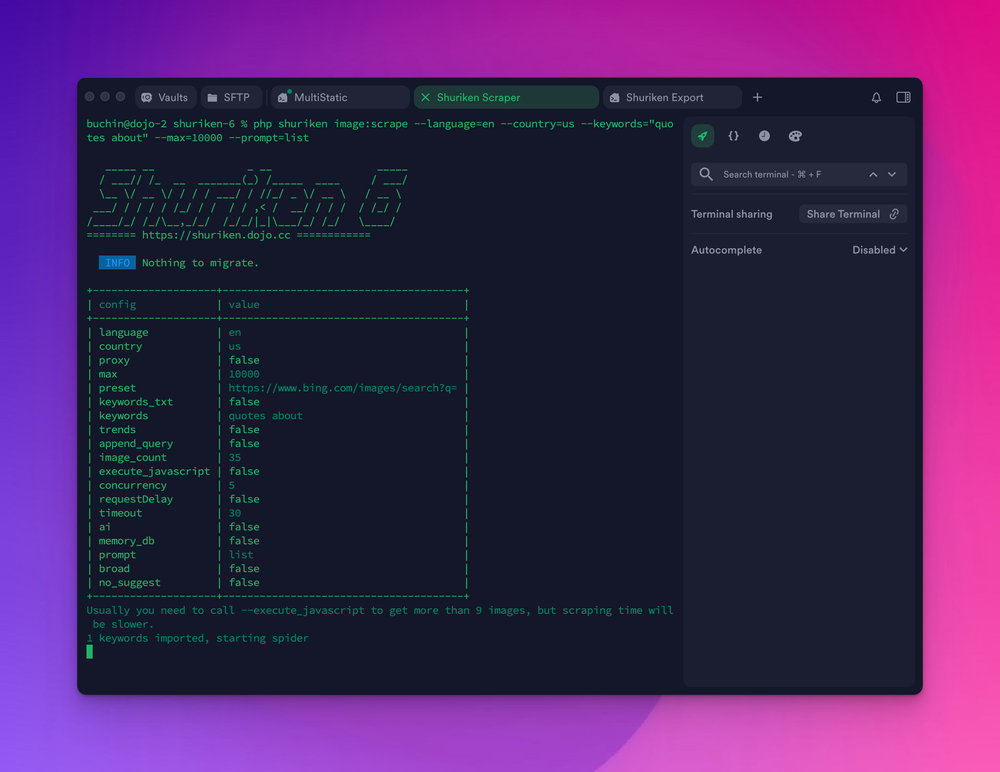This screenshot has width=1000, height=772.
Task: Click the bing.com preset URL value
Action: pos(342,388)
